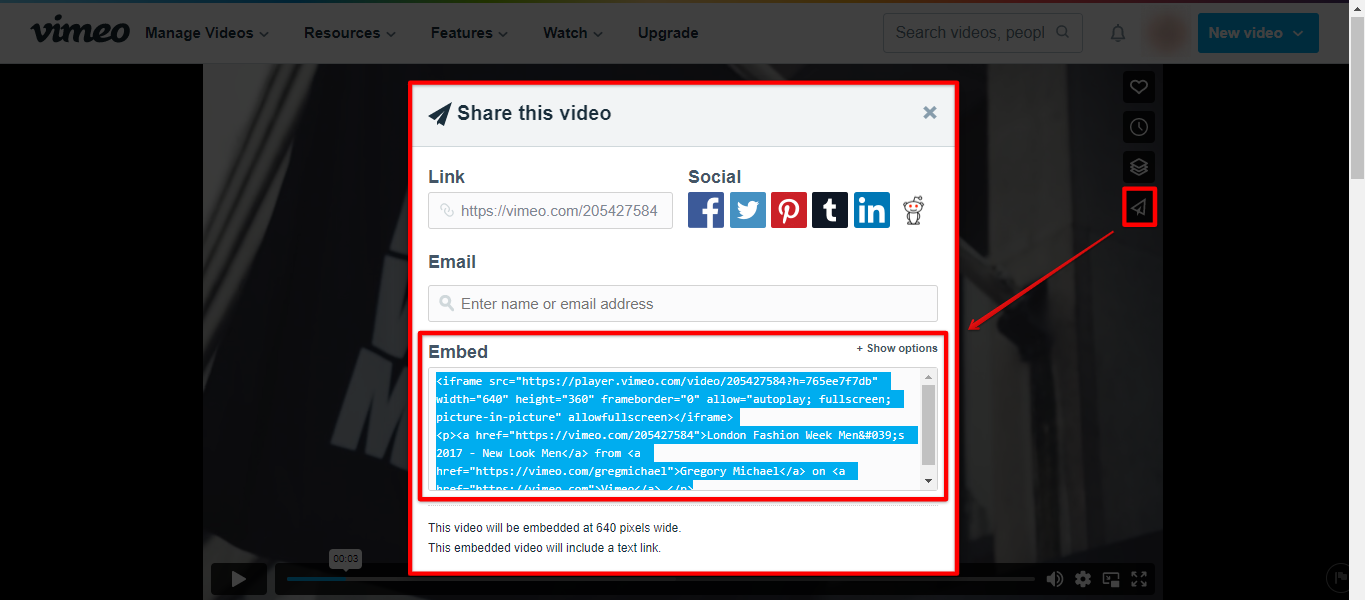Click the Vimeo logo
Viewport: 1365px width, 600px height.
80,32
